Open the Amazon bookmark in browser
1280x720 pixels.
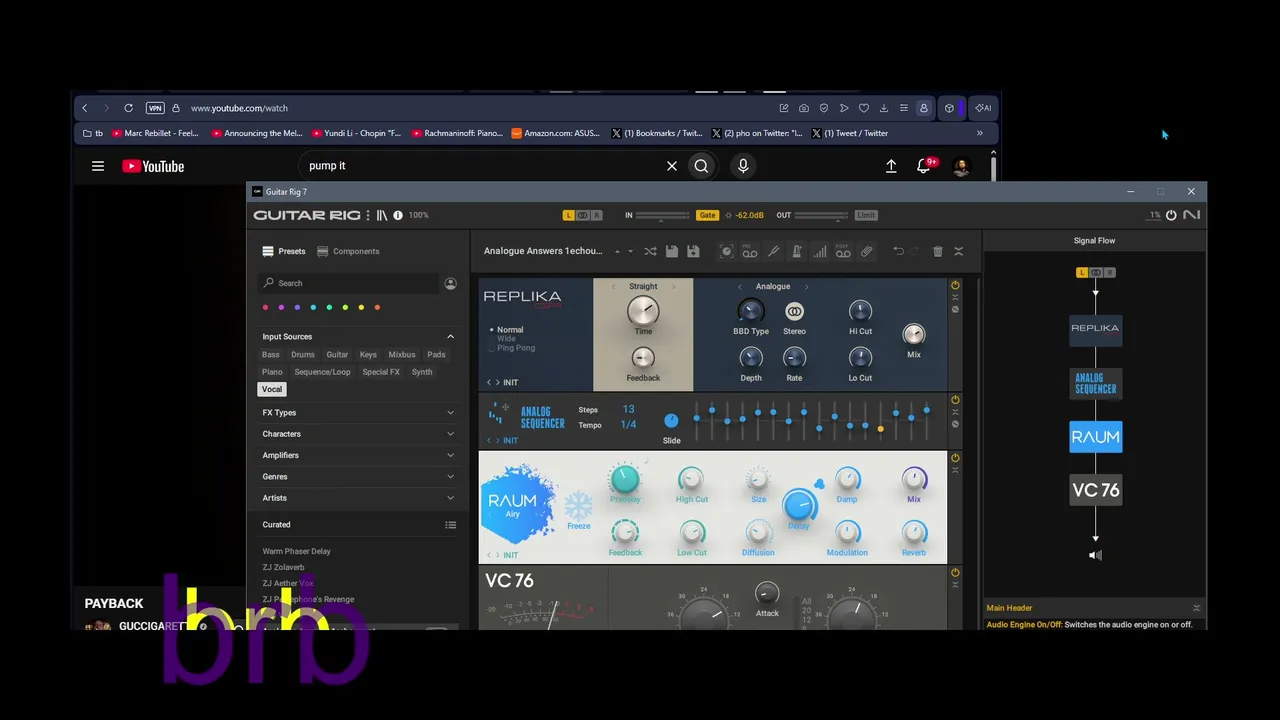click(x=556, y=133)
